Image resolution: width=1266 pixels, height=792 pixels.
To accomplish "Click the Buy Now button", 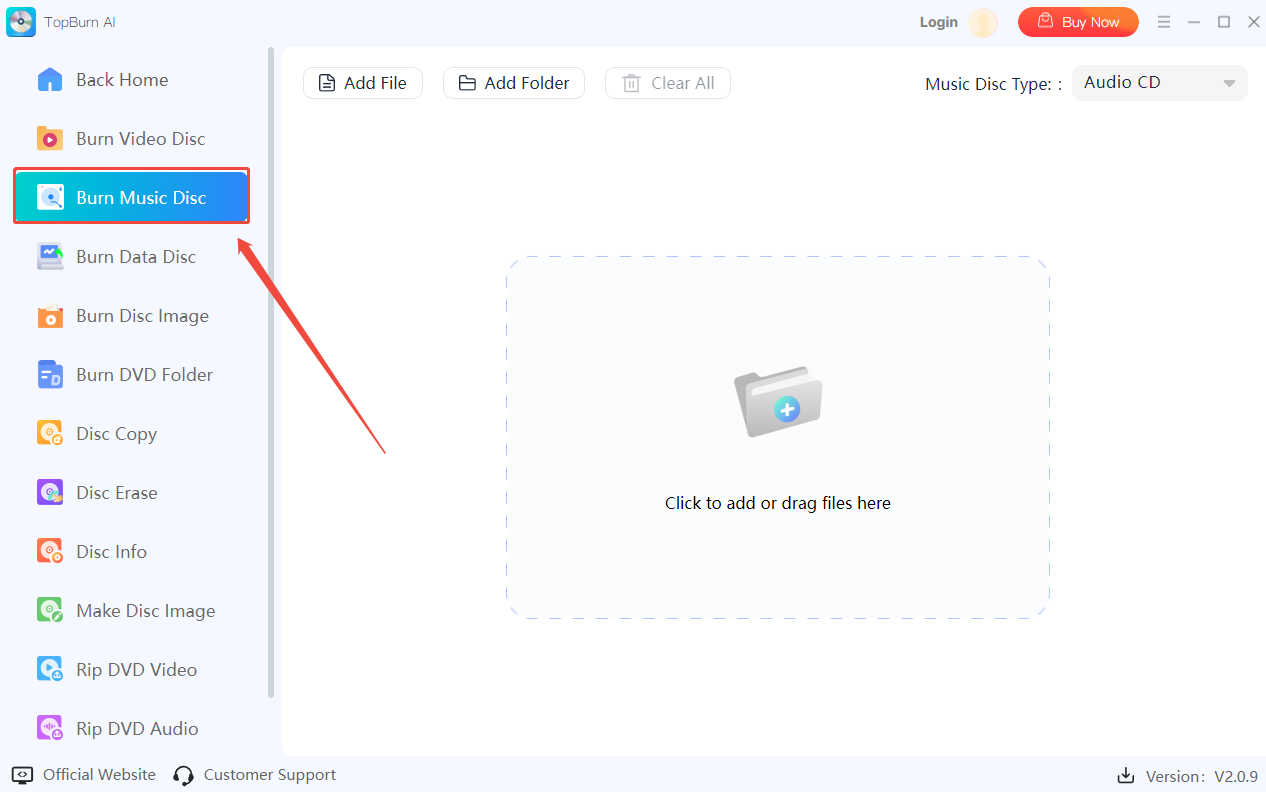I will 1078,22.
